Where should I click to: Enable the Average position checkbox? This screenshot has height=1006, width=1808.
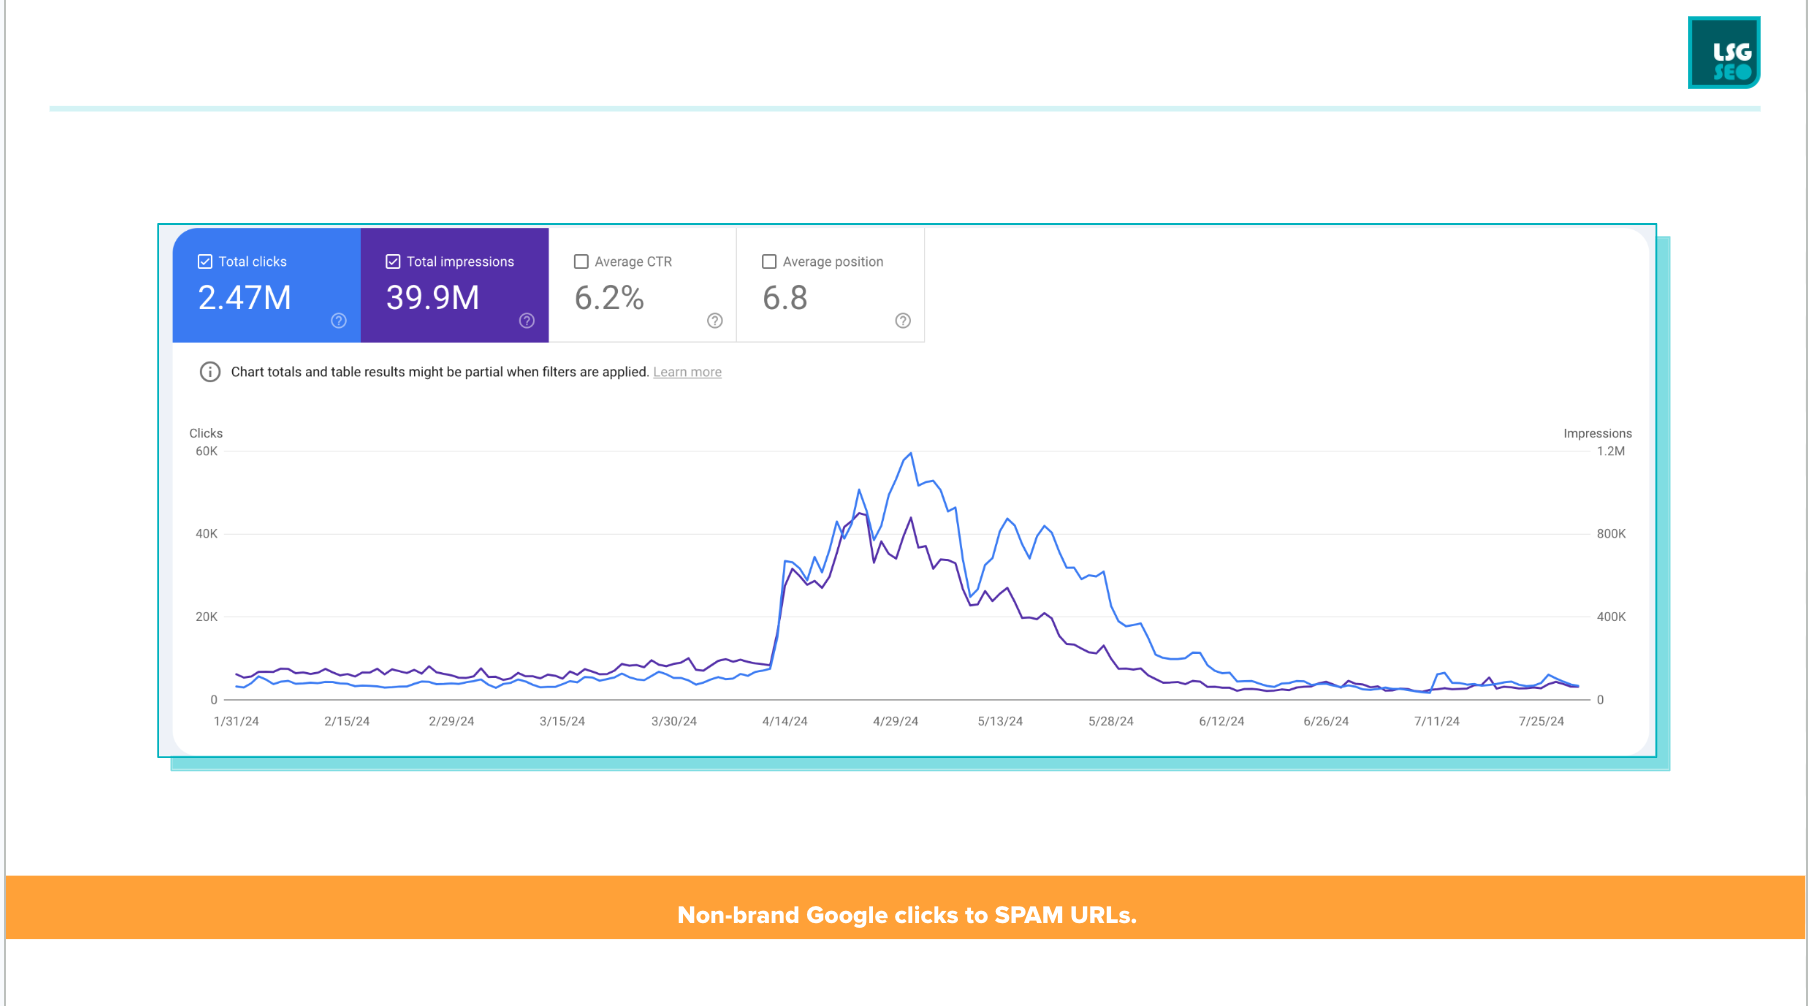(769, 262)
